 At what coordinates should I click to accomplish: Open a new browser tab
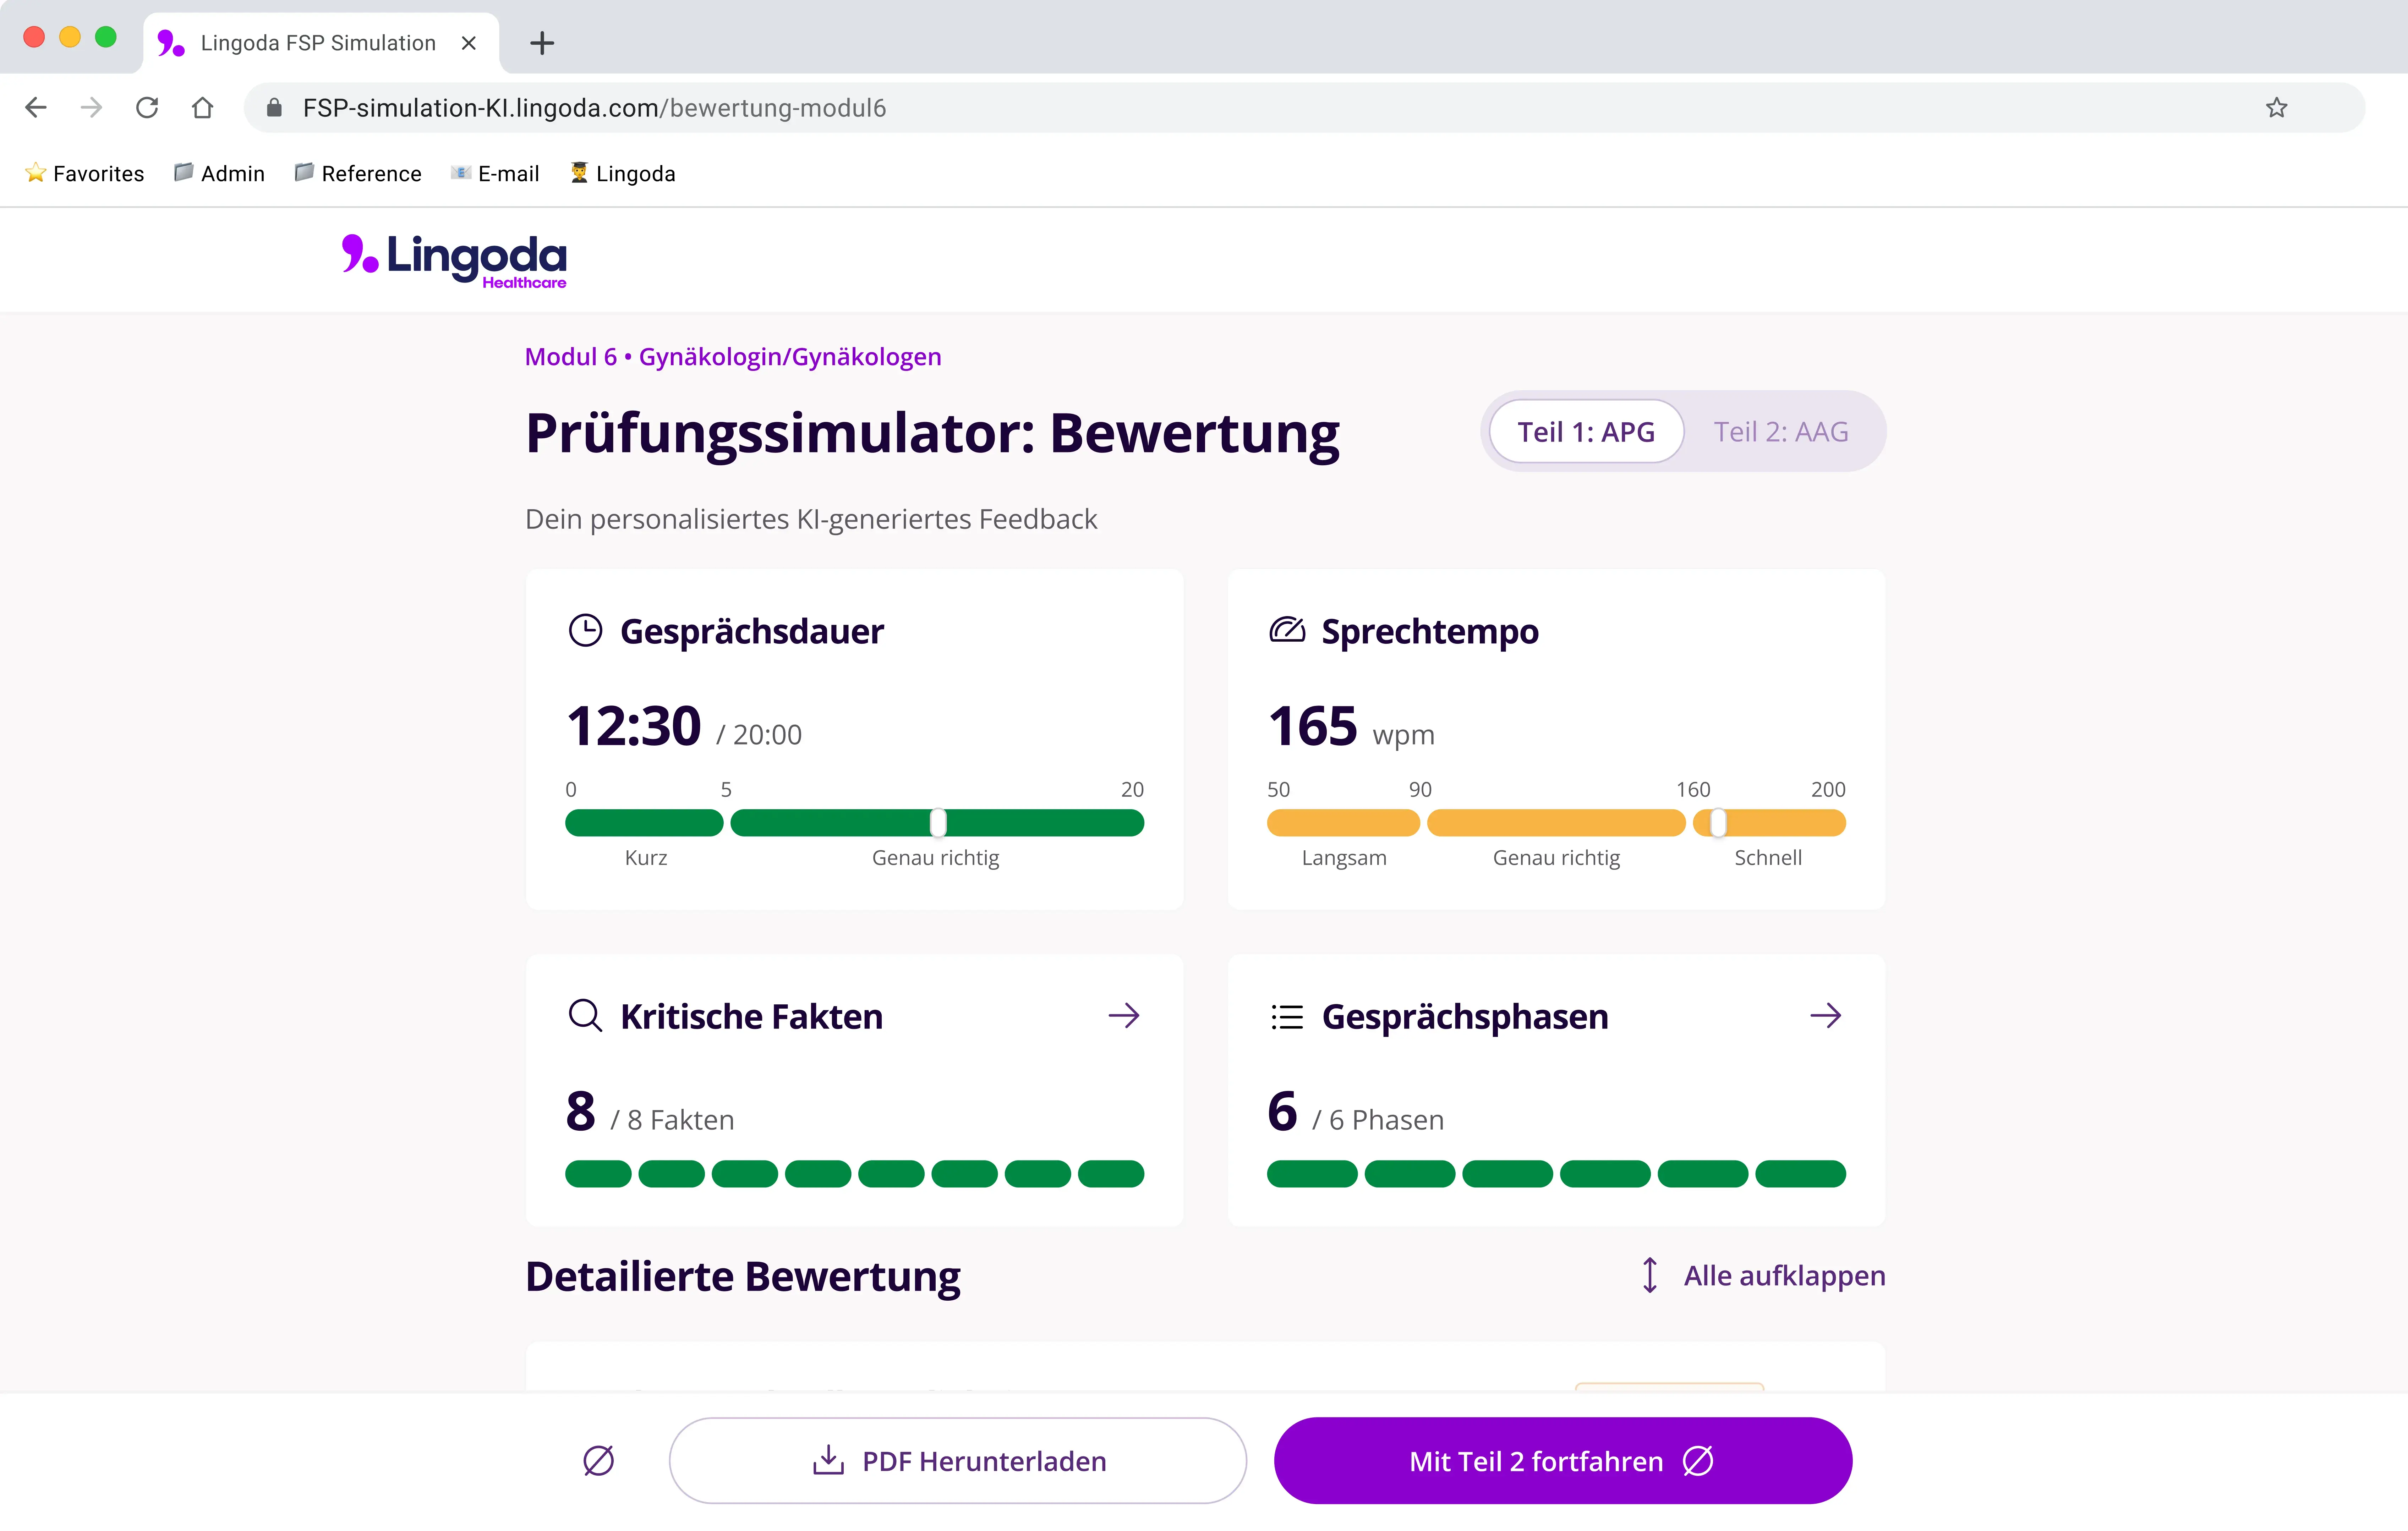542,43
